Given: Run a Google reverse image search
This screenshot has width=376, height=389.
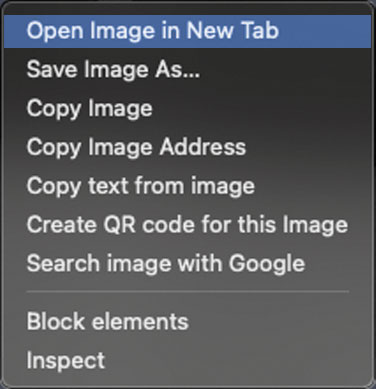Looking at the screenshot, I should pyautogui.click(x=188, y=263).
